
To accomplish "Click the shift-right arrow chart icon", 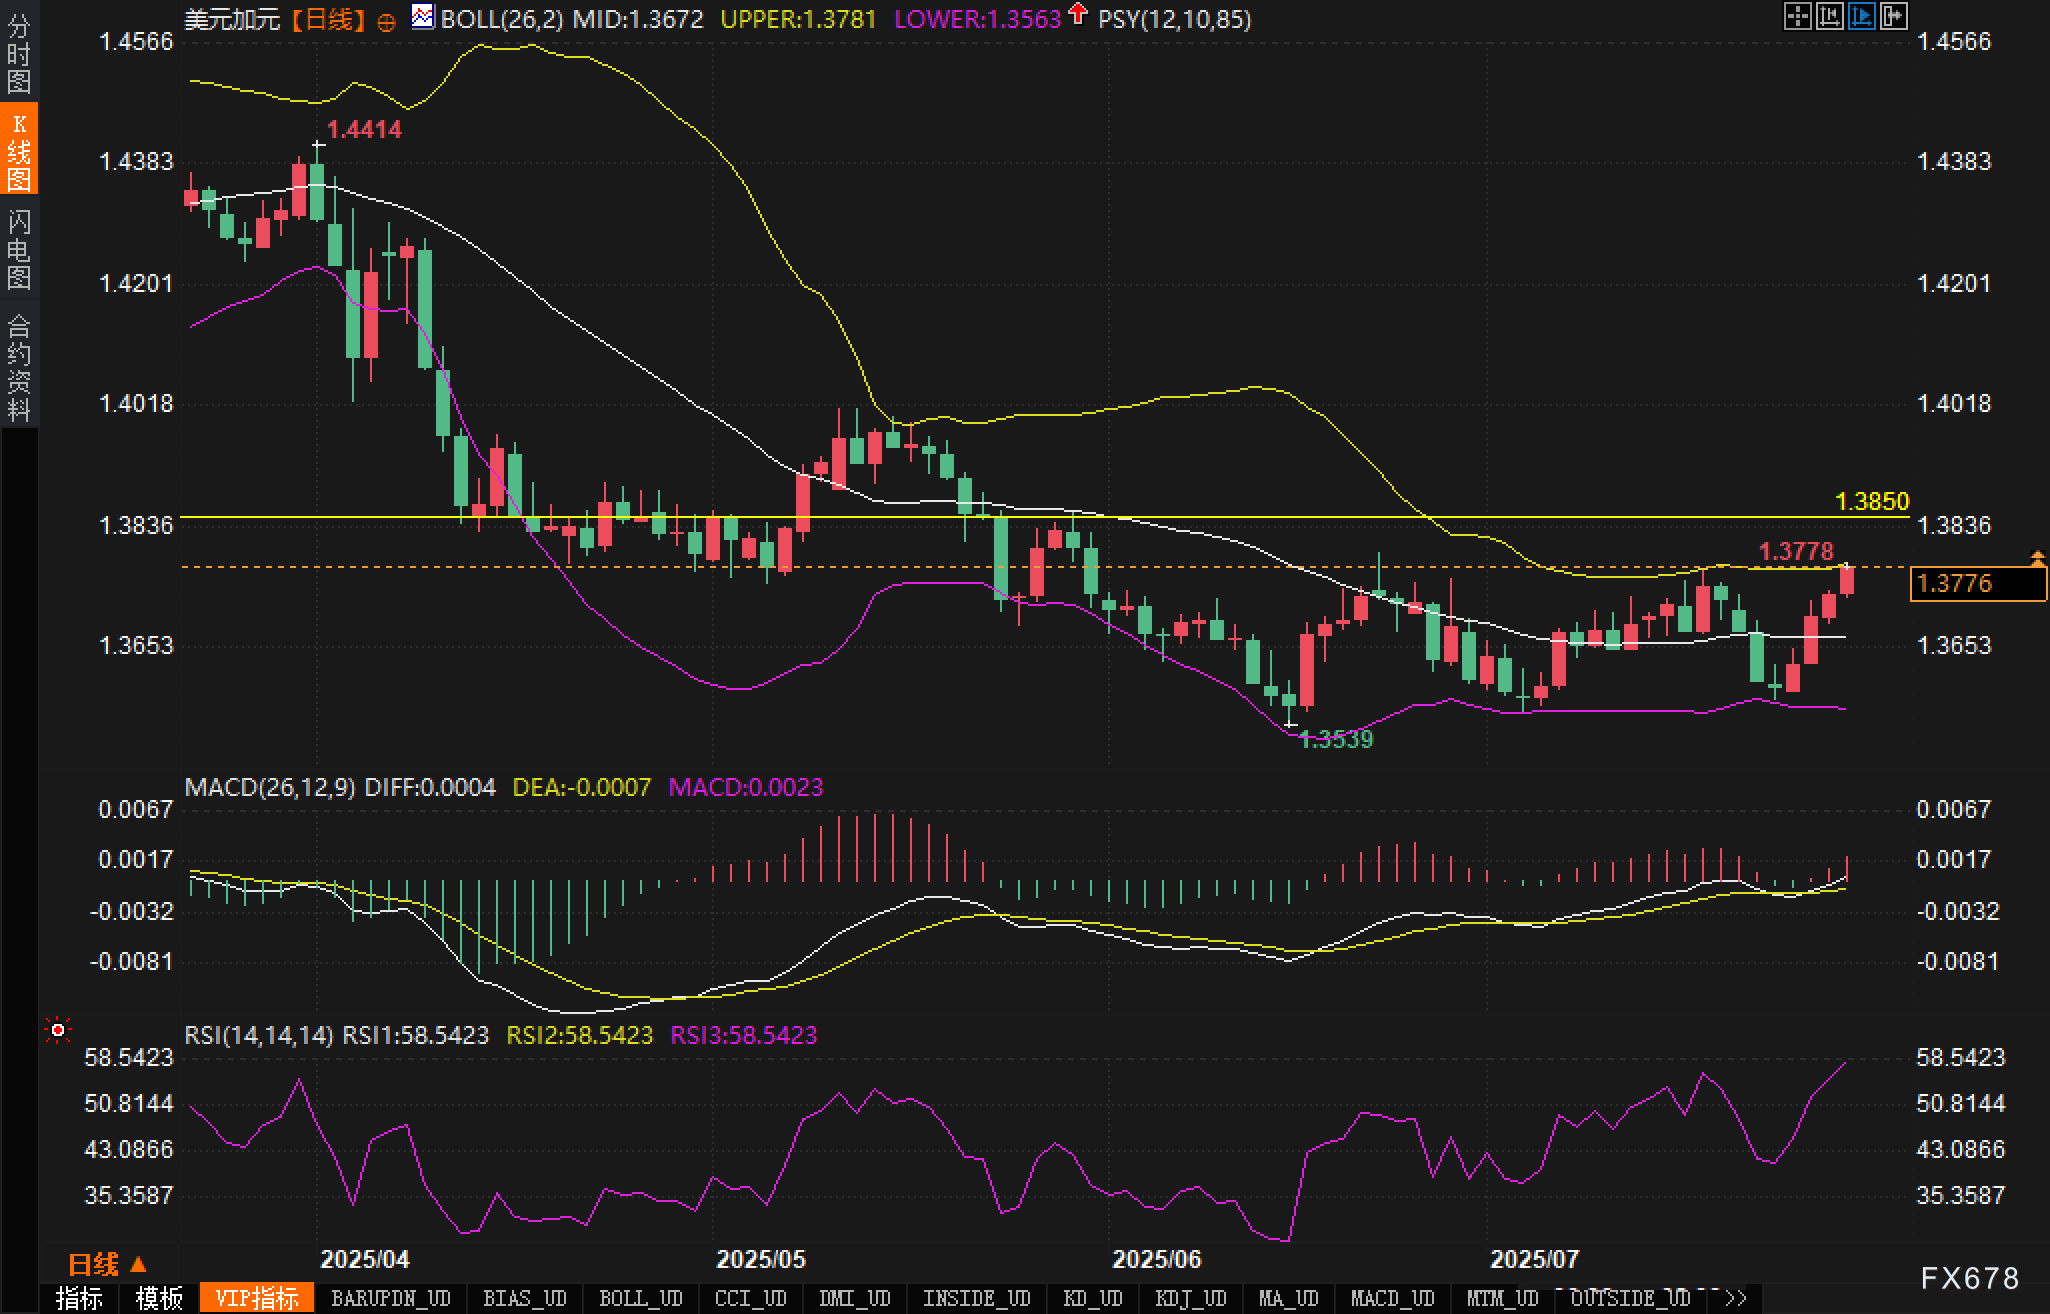I will point(1893,16).
